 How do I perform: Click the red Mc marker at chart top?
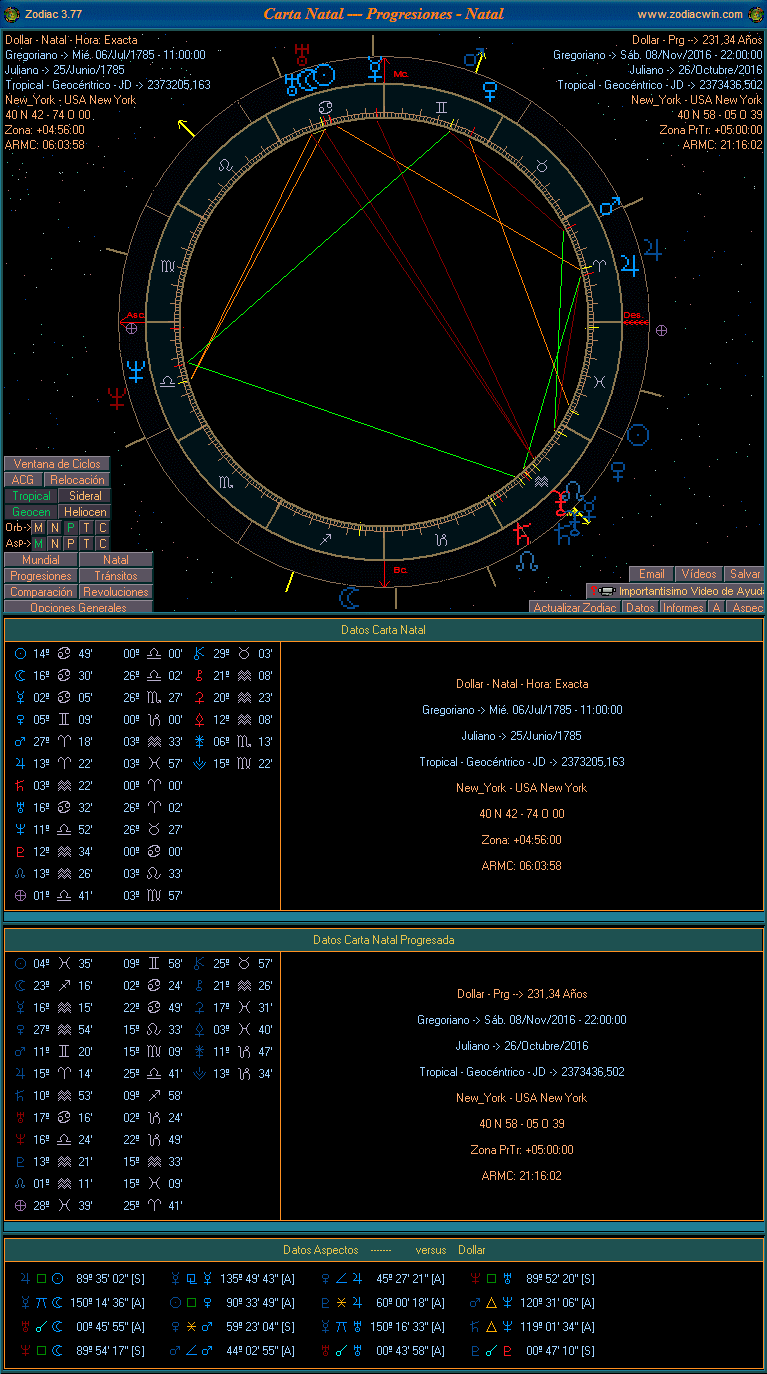pyautogui.click(x=401, y=74)
